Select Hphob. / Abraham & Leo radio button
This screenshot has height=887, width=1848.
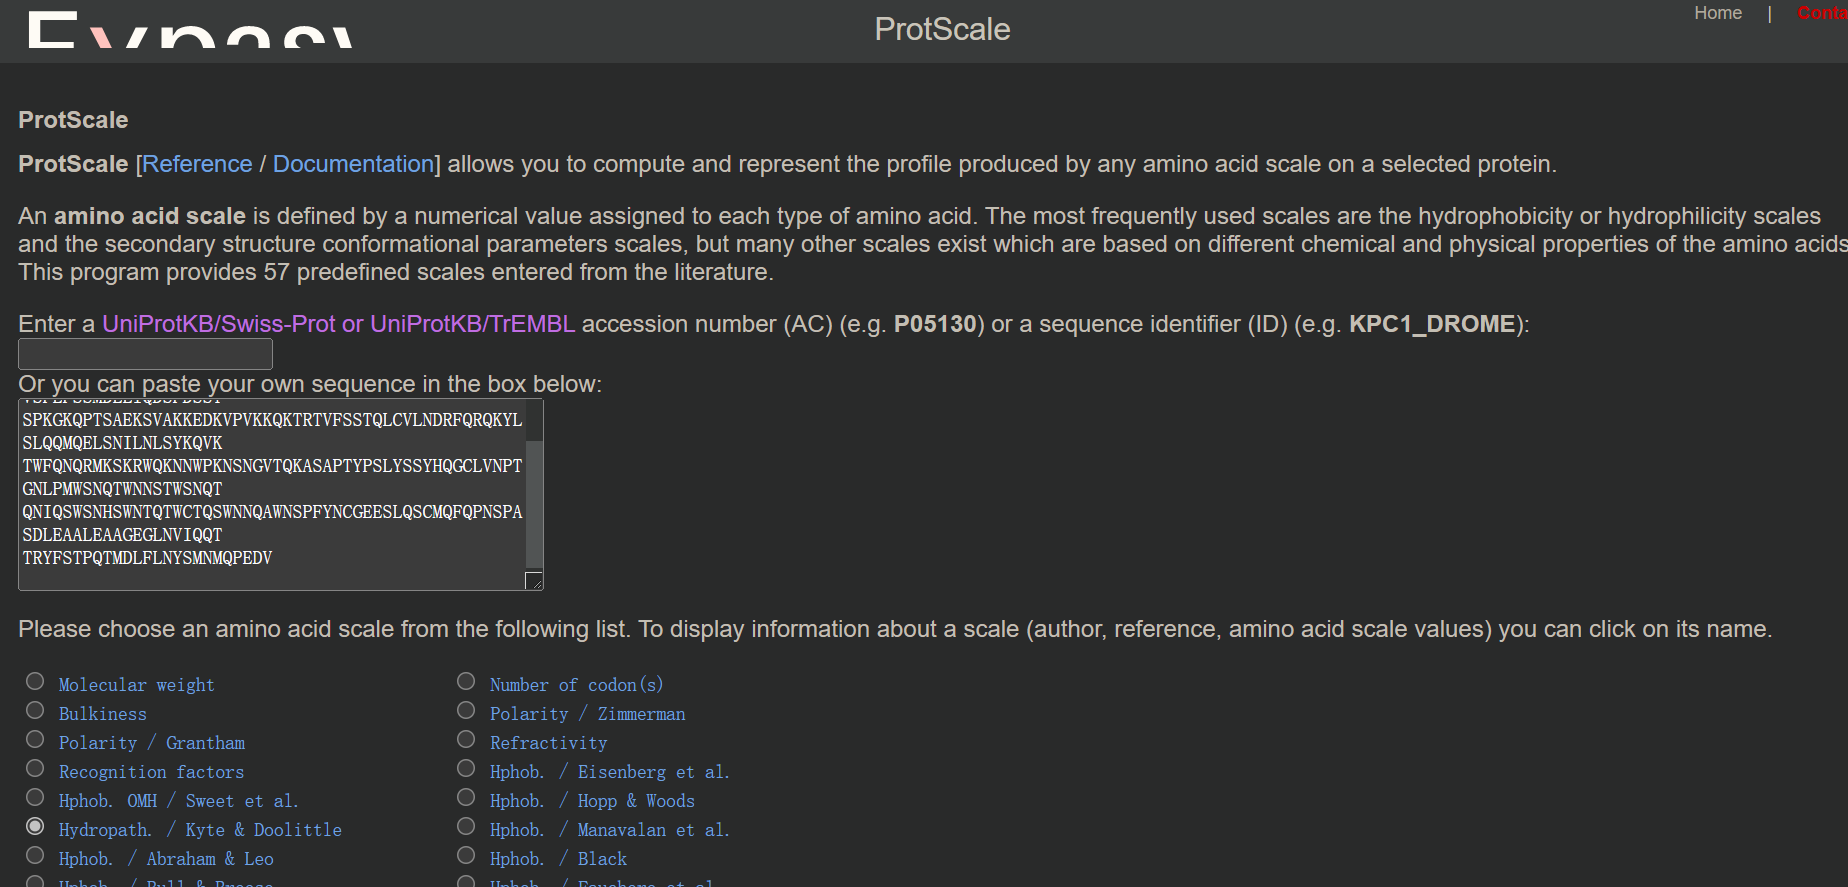35,855
